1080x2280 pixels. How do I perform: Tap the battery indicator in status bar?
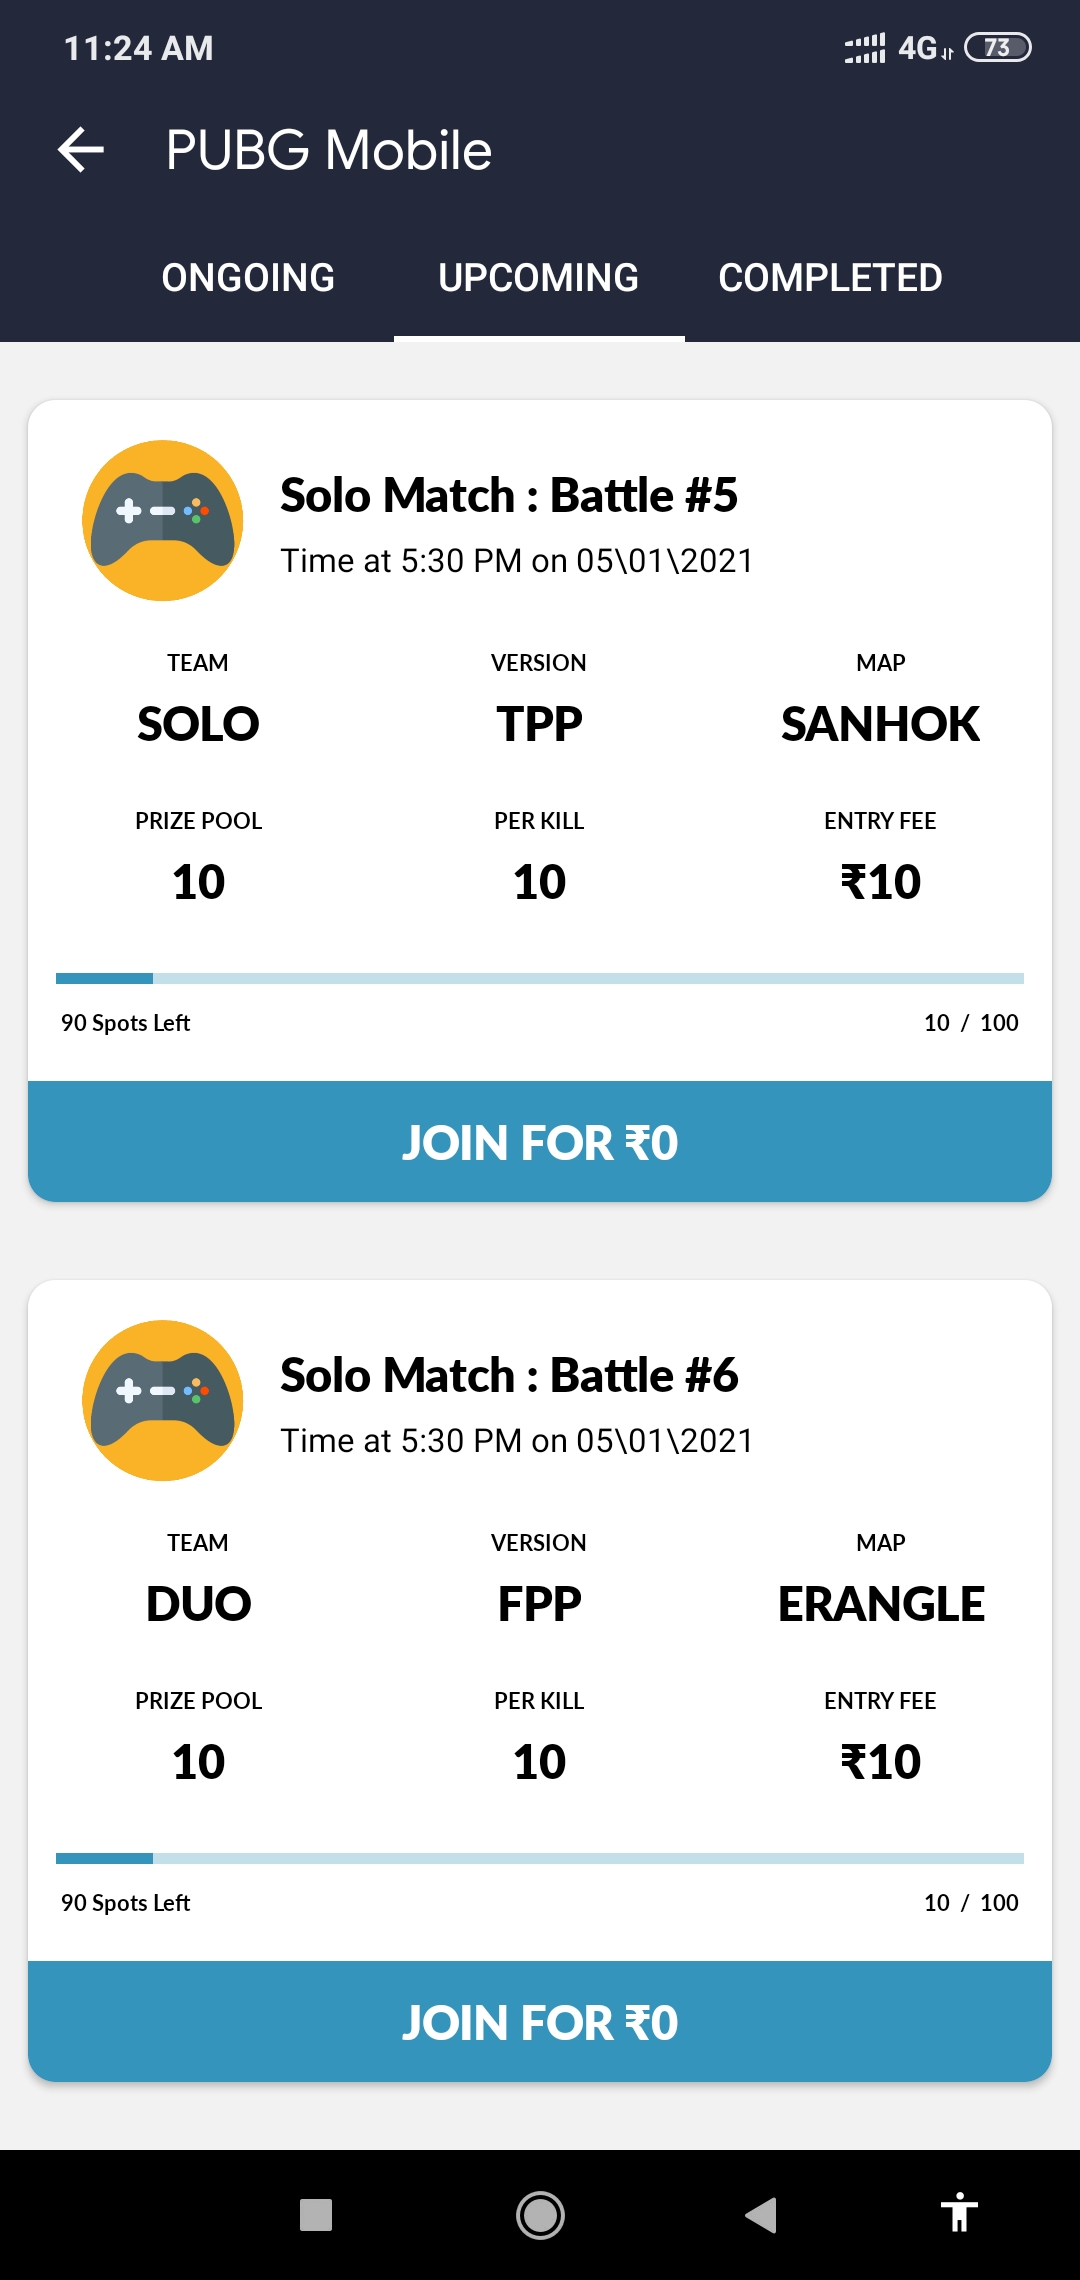(997, 48)
